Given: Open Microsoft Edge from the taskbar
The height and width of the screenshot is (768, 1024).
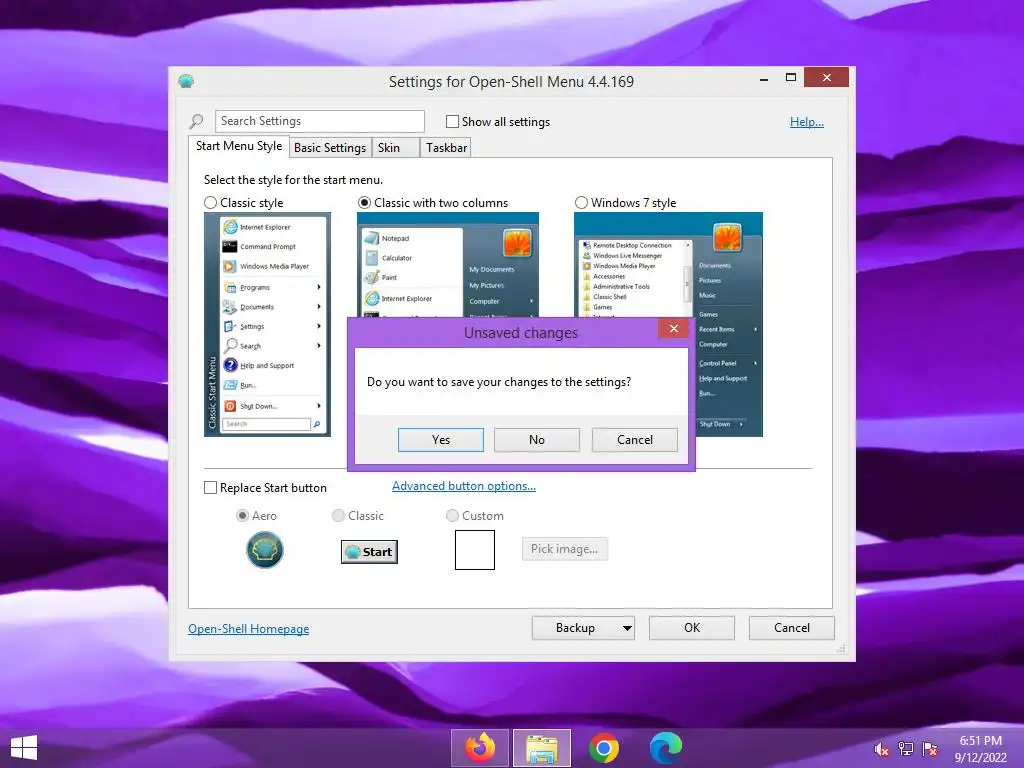Looking at the screenshot, I should click(x=665, y=748).
